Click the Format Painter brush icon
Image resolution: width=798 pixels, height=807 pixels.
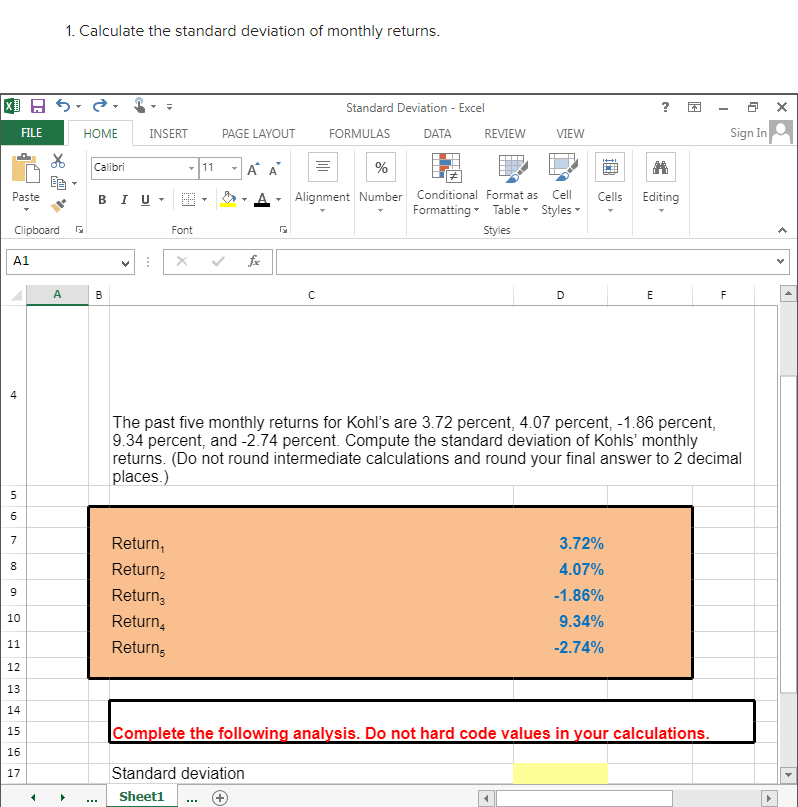pos(58,205)
